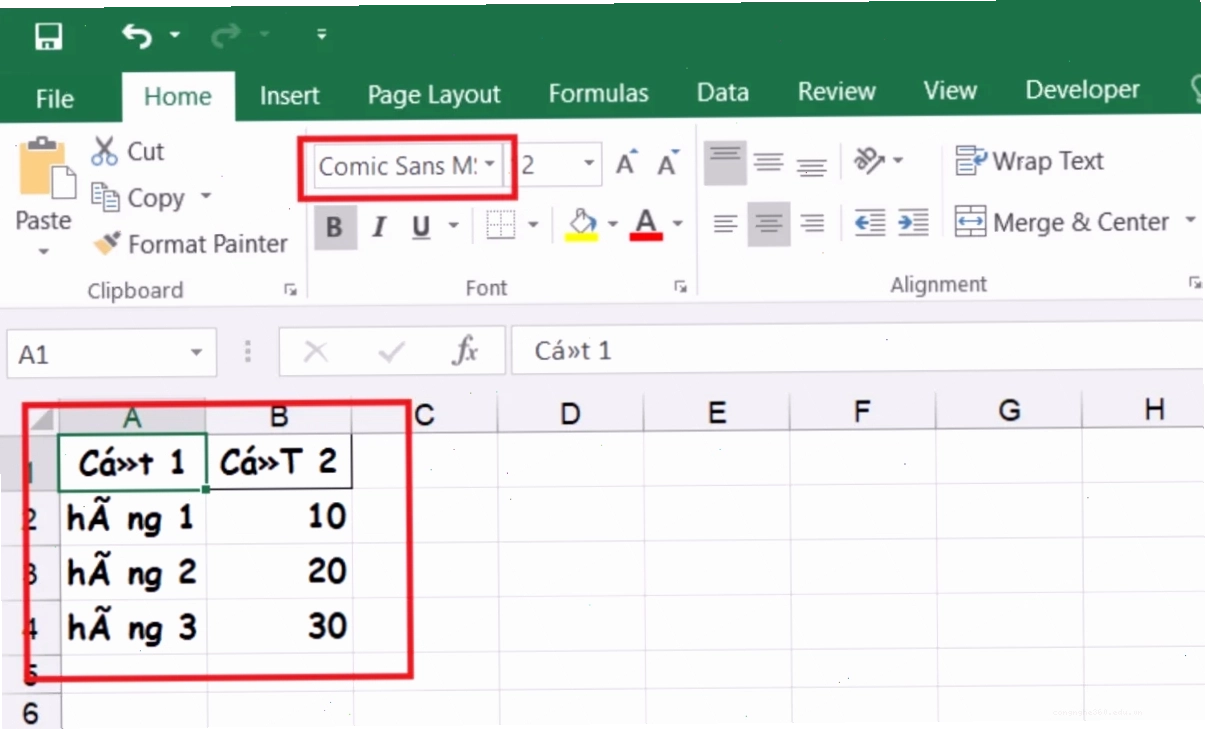The width and height of the screenshot is (1205, 729).
Task: Click the Paste clipboard icon
Action: click(x=46, y=169)
